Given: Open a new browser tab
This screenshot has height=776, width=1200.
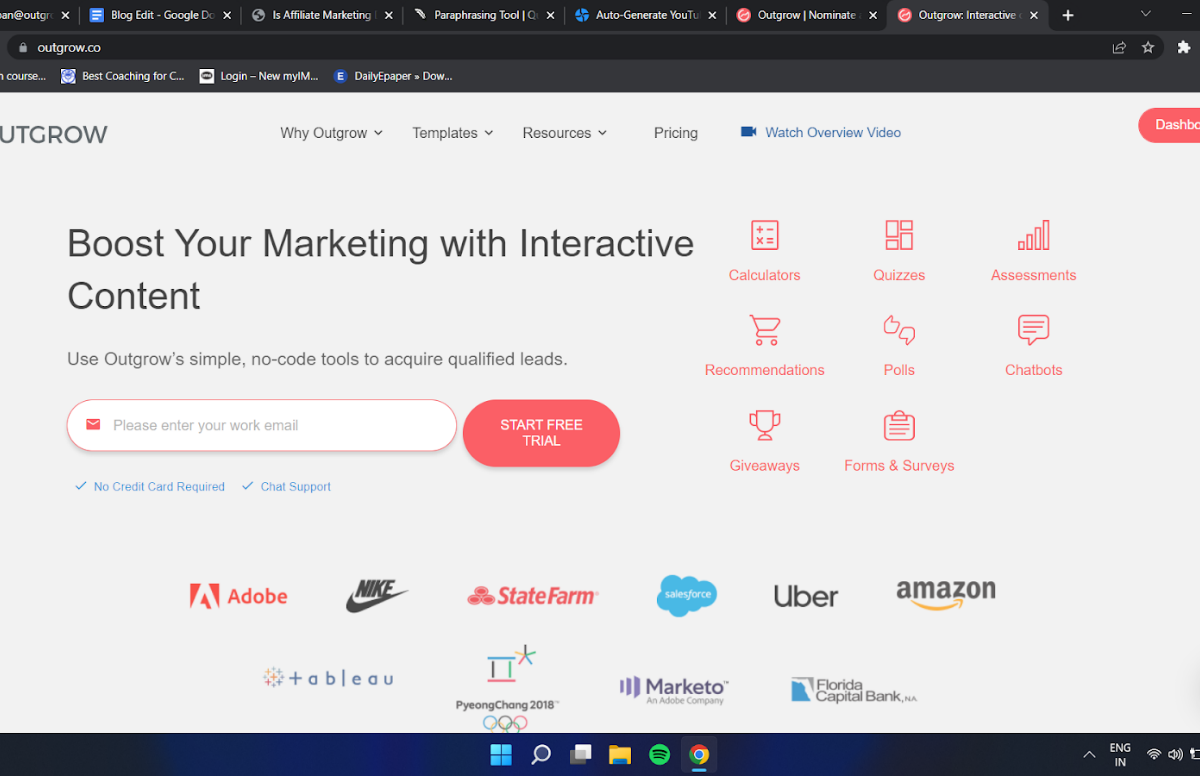Looking at the screenshot, I should (x=1068, y=15).
